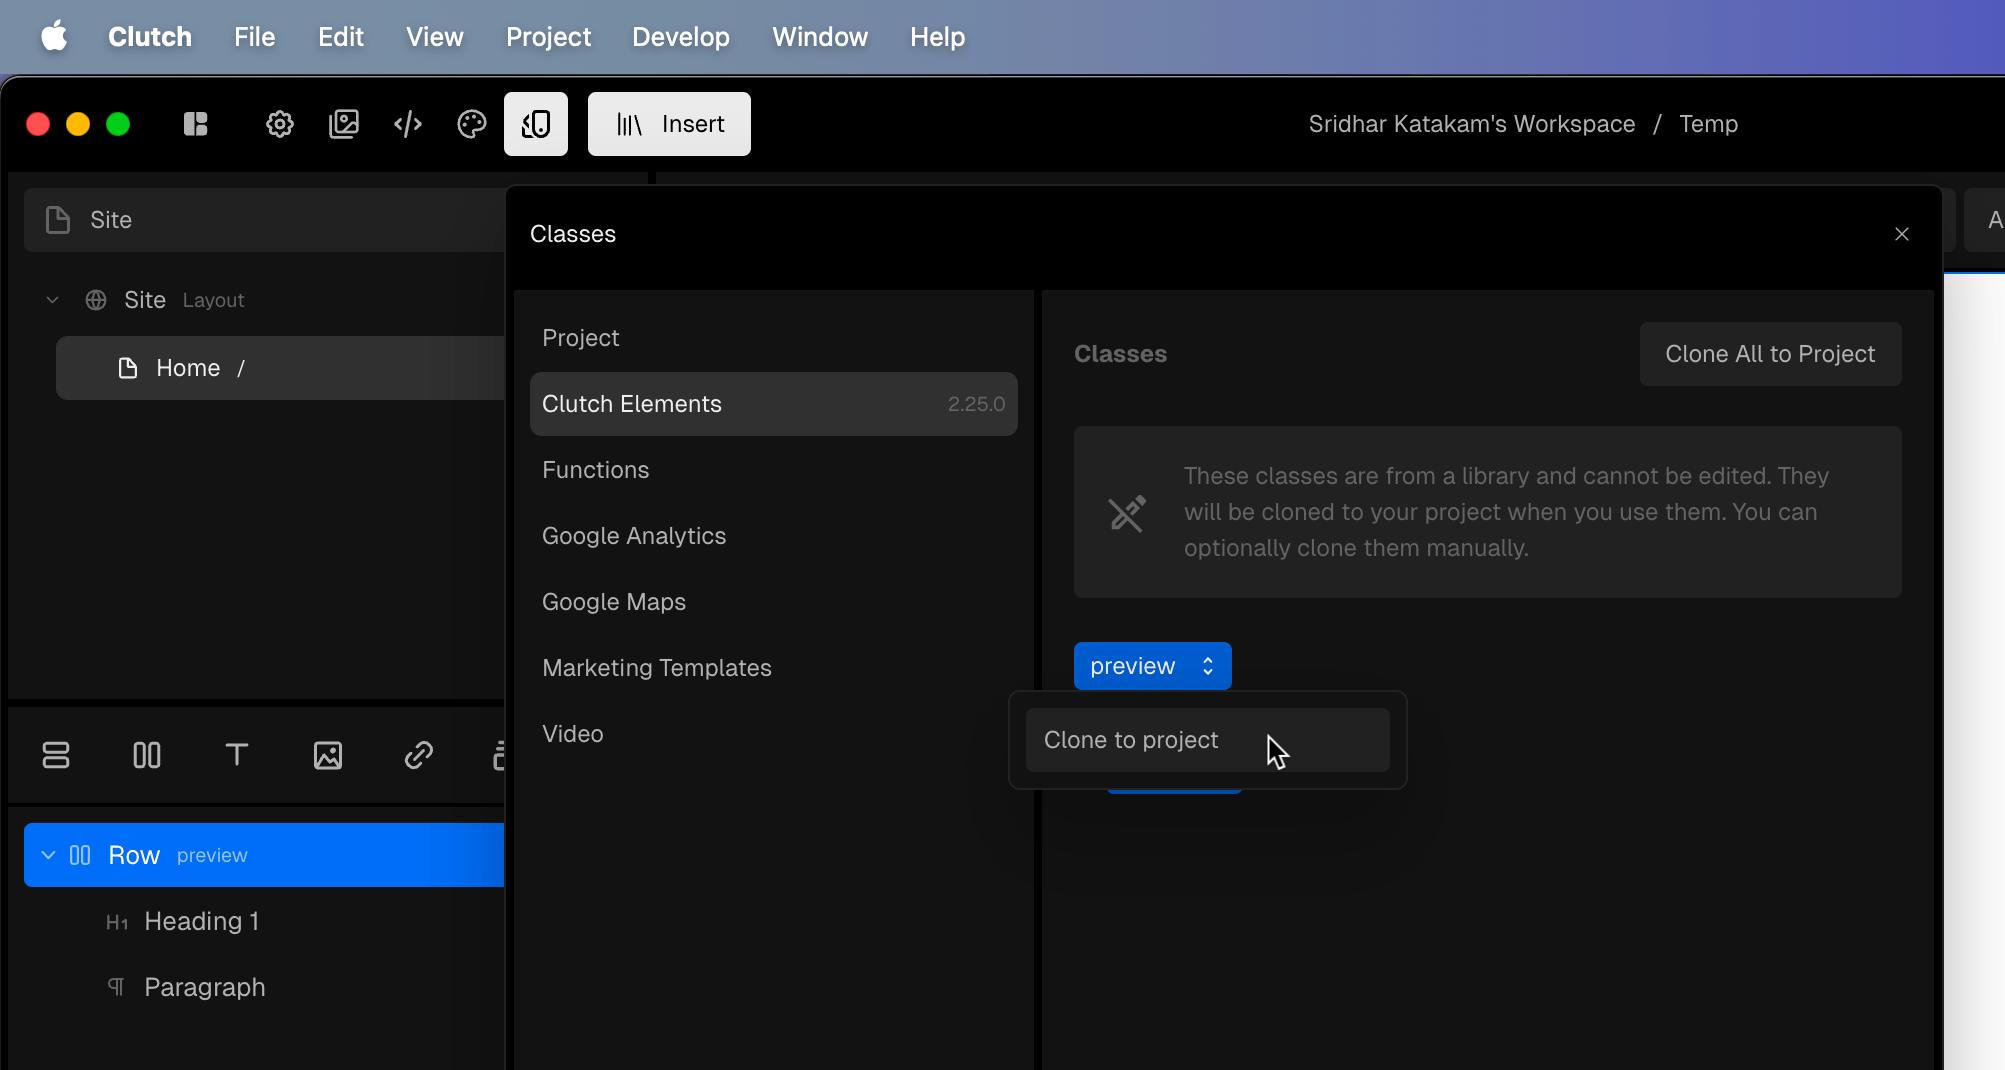Select the Paragraph layer
This screenshot has height=1070, width=2005.
point(265,987)
